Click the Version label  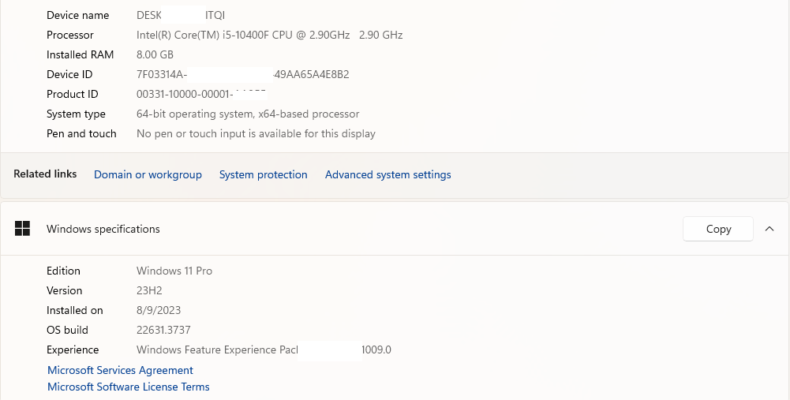64,291
